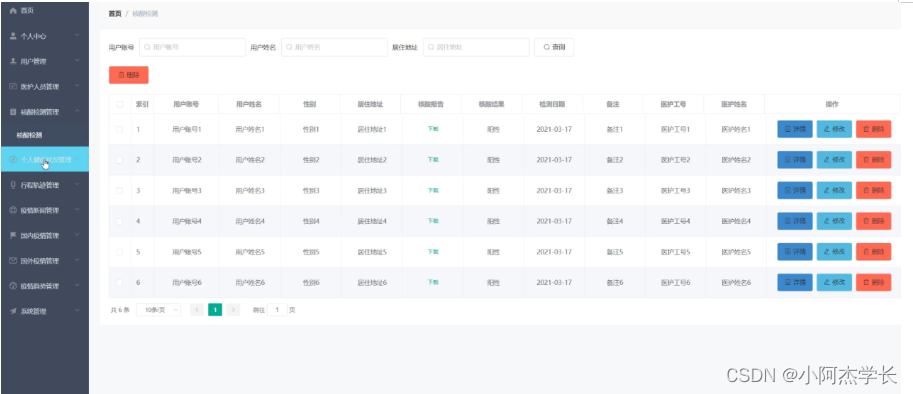Click the 医护工号3 cell
The width and height of the screenshot is (913, 394).
(x=675, y=190)
